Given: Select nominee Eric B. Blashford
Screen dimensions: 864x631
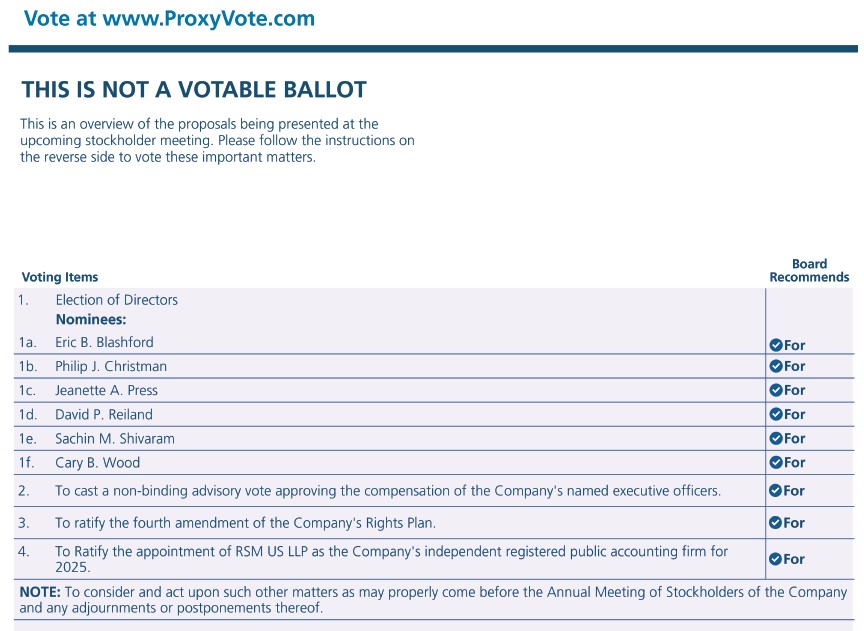Looking at the screenshot, I should tap(104, 342).
